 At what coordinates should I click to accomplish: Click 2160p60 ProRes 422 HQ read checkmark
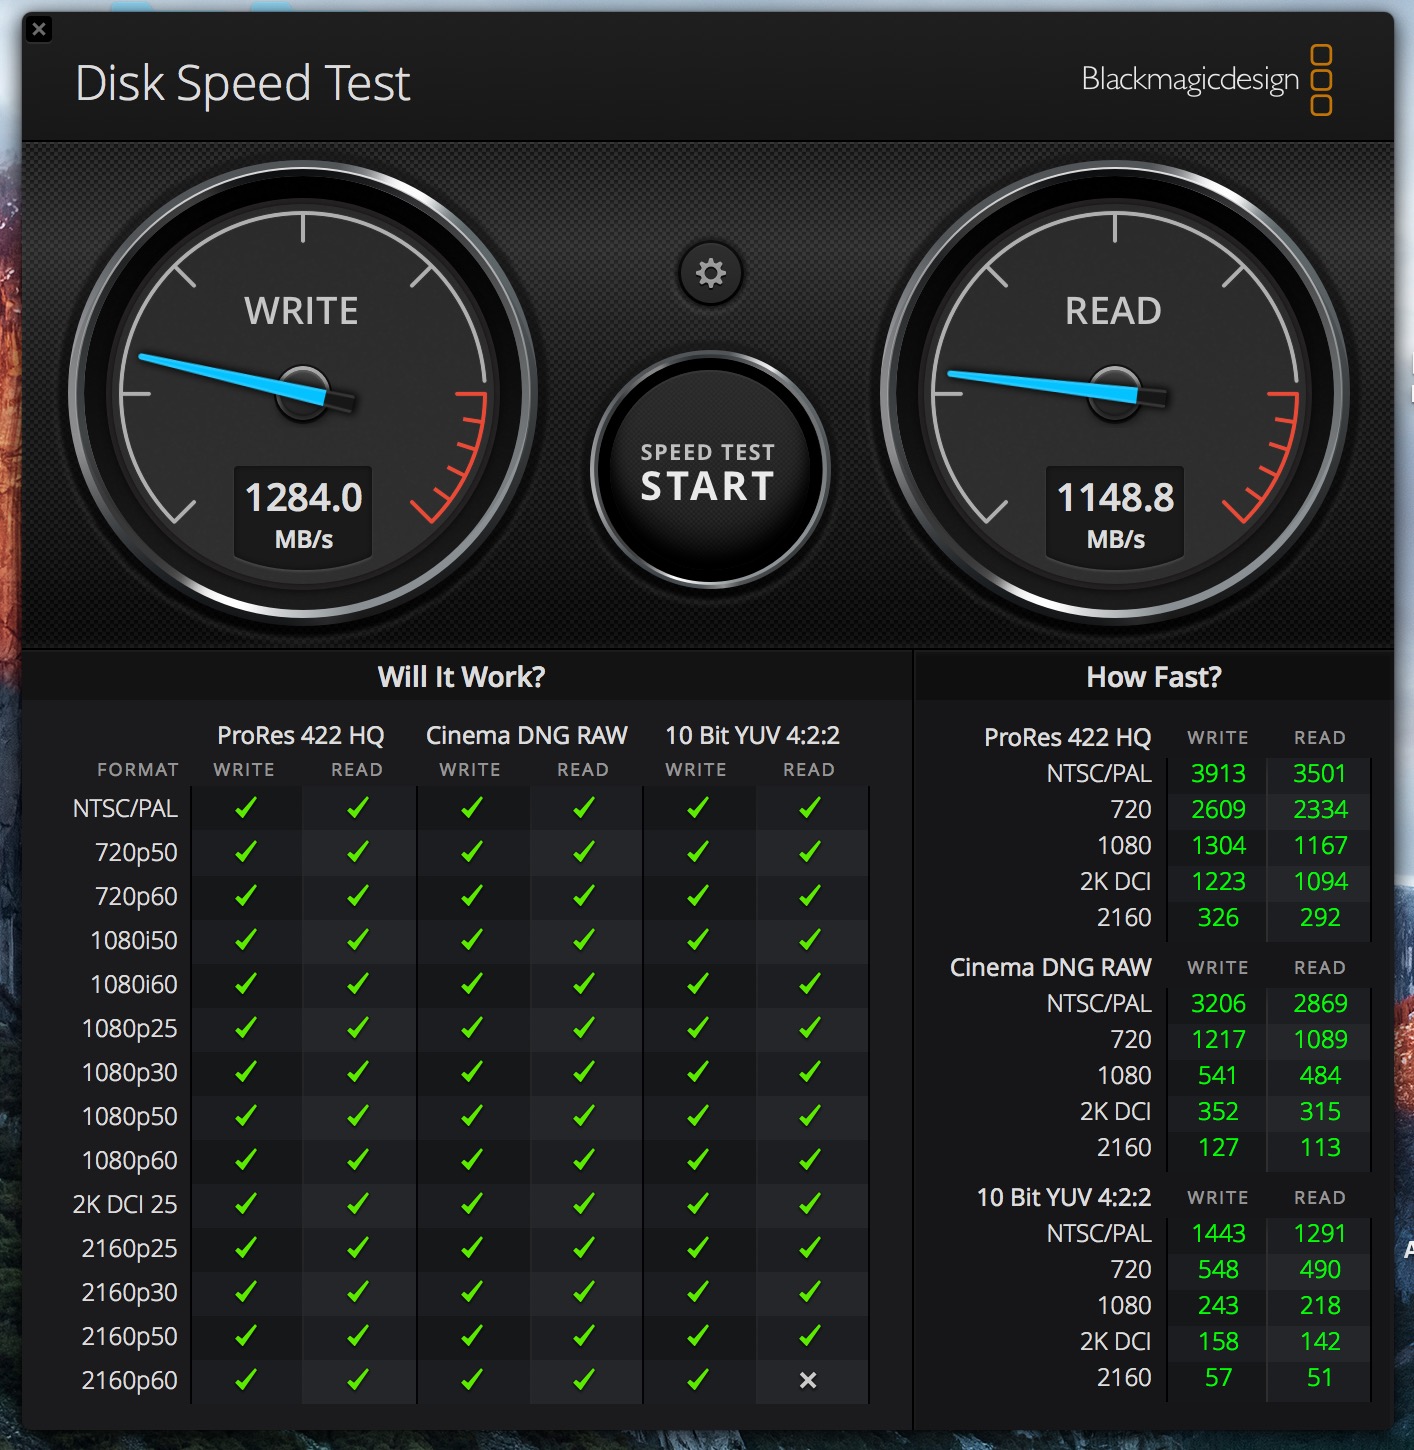point(357,1380)
